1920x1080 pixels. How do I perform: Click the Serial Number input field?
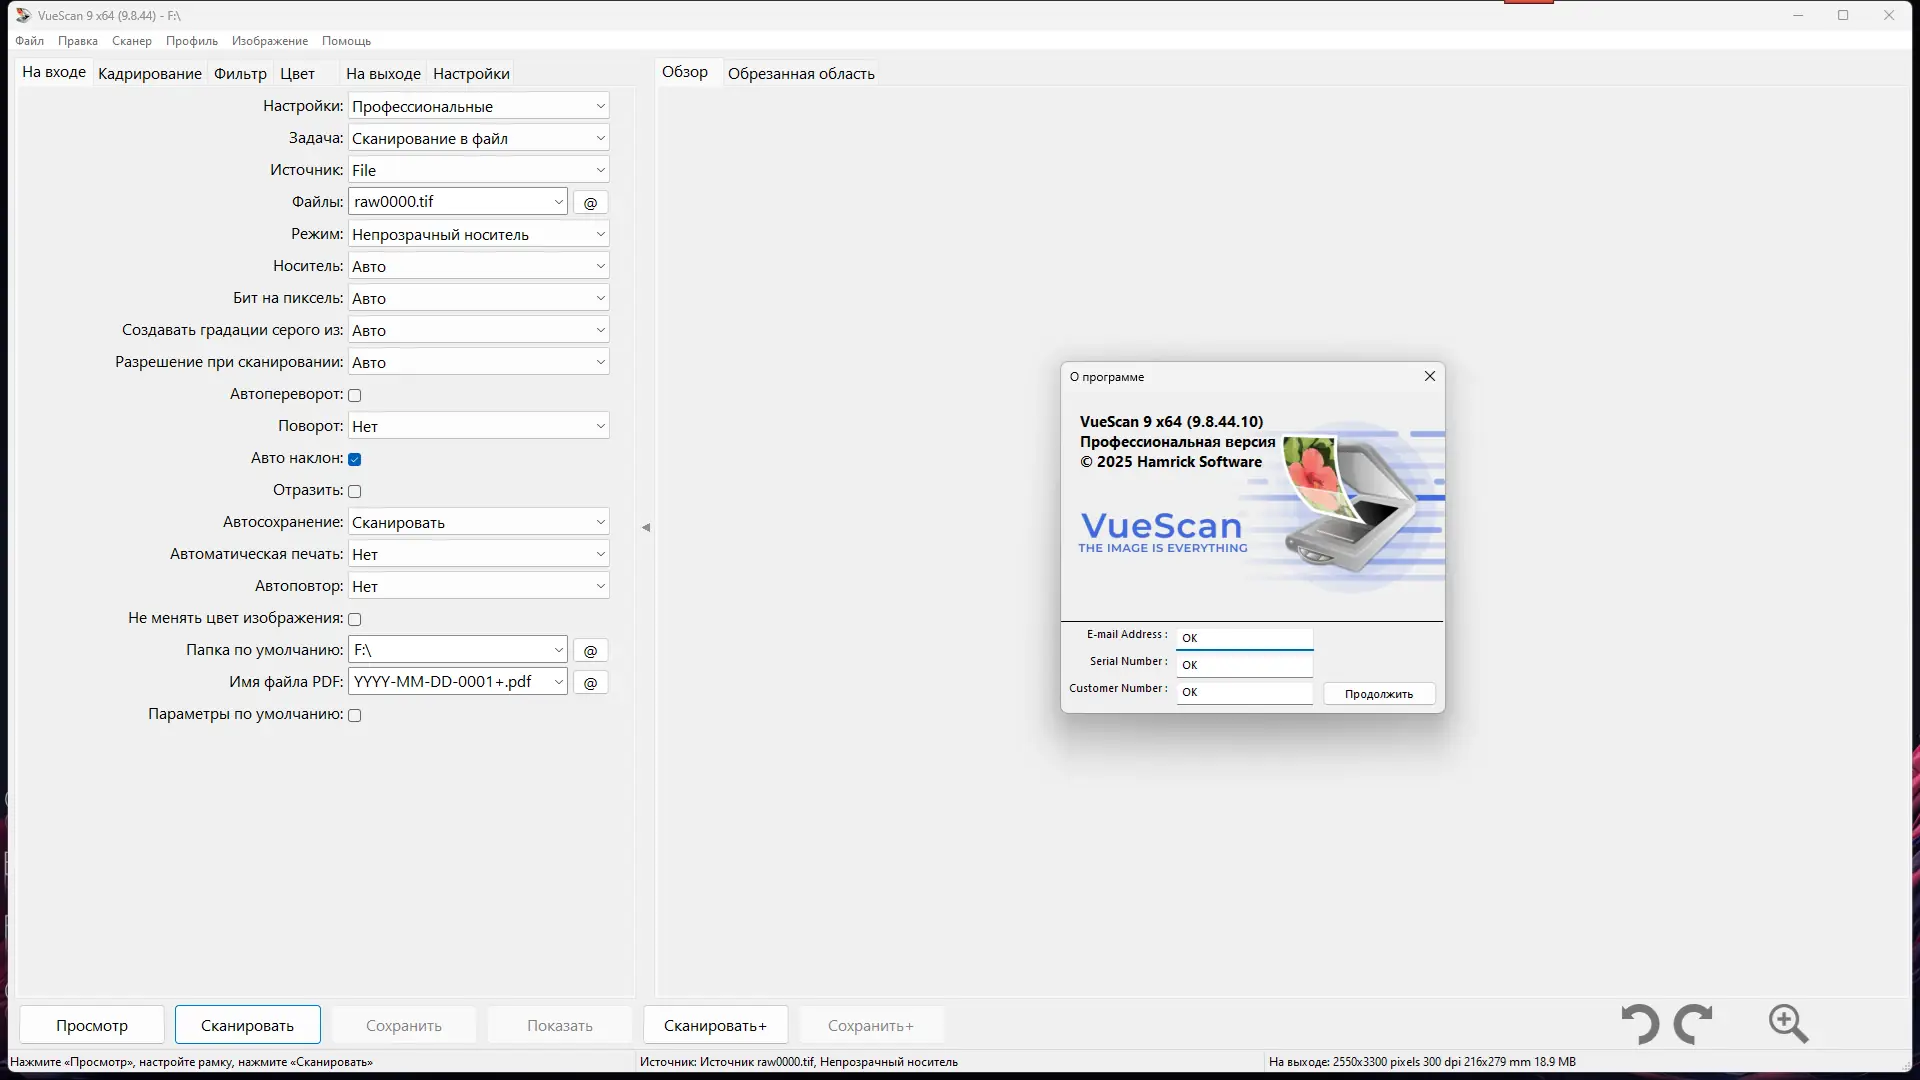tap(1244, 665)
